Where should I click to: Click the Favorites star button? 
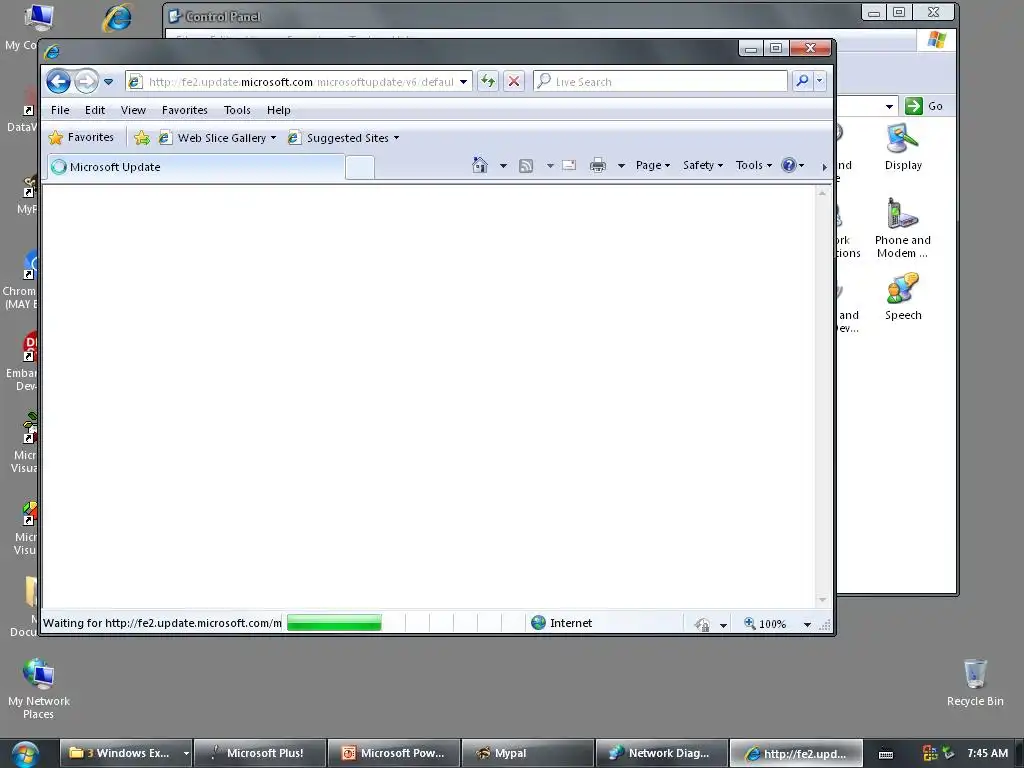tap(82, 137)
